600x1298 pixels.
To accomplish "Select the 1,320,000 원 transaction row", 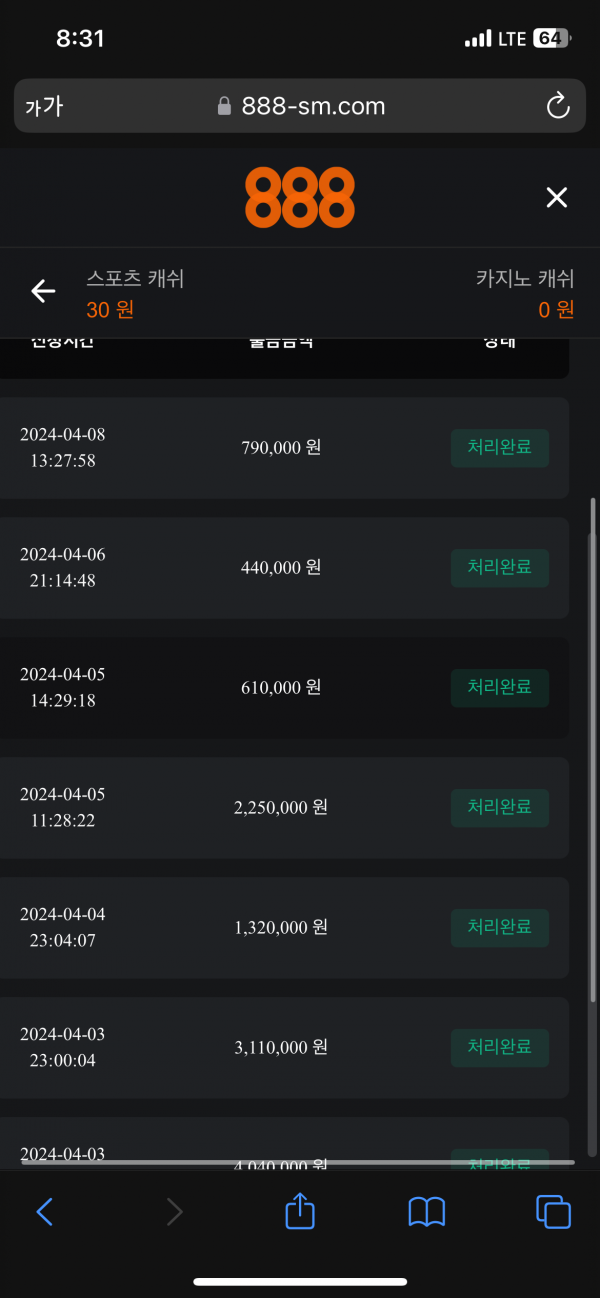I will point(281,927).
